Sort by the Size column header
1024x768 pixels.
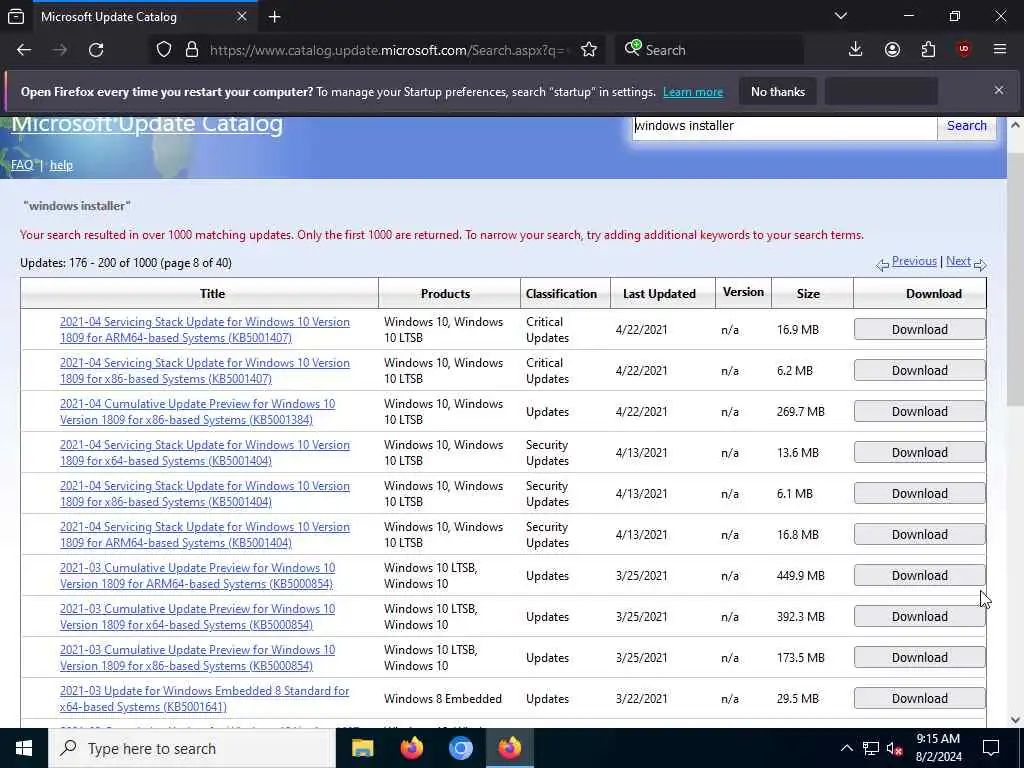tap(808, 294)
